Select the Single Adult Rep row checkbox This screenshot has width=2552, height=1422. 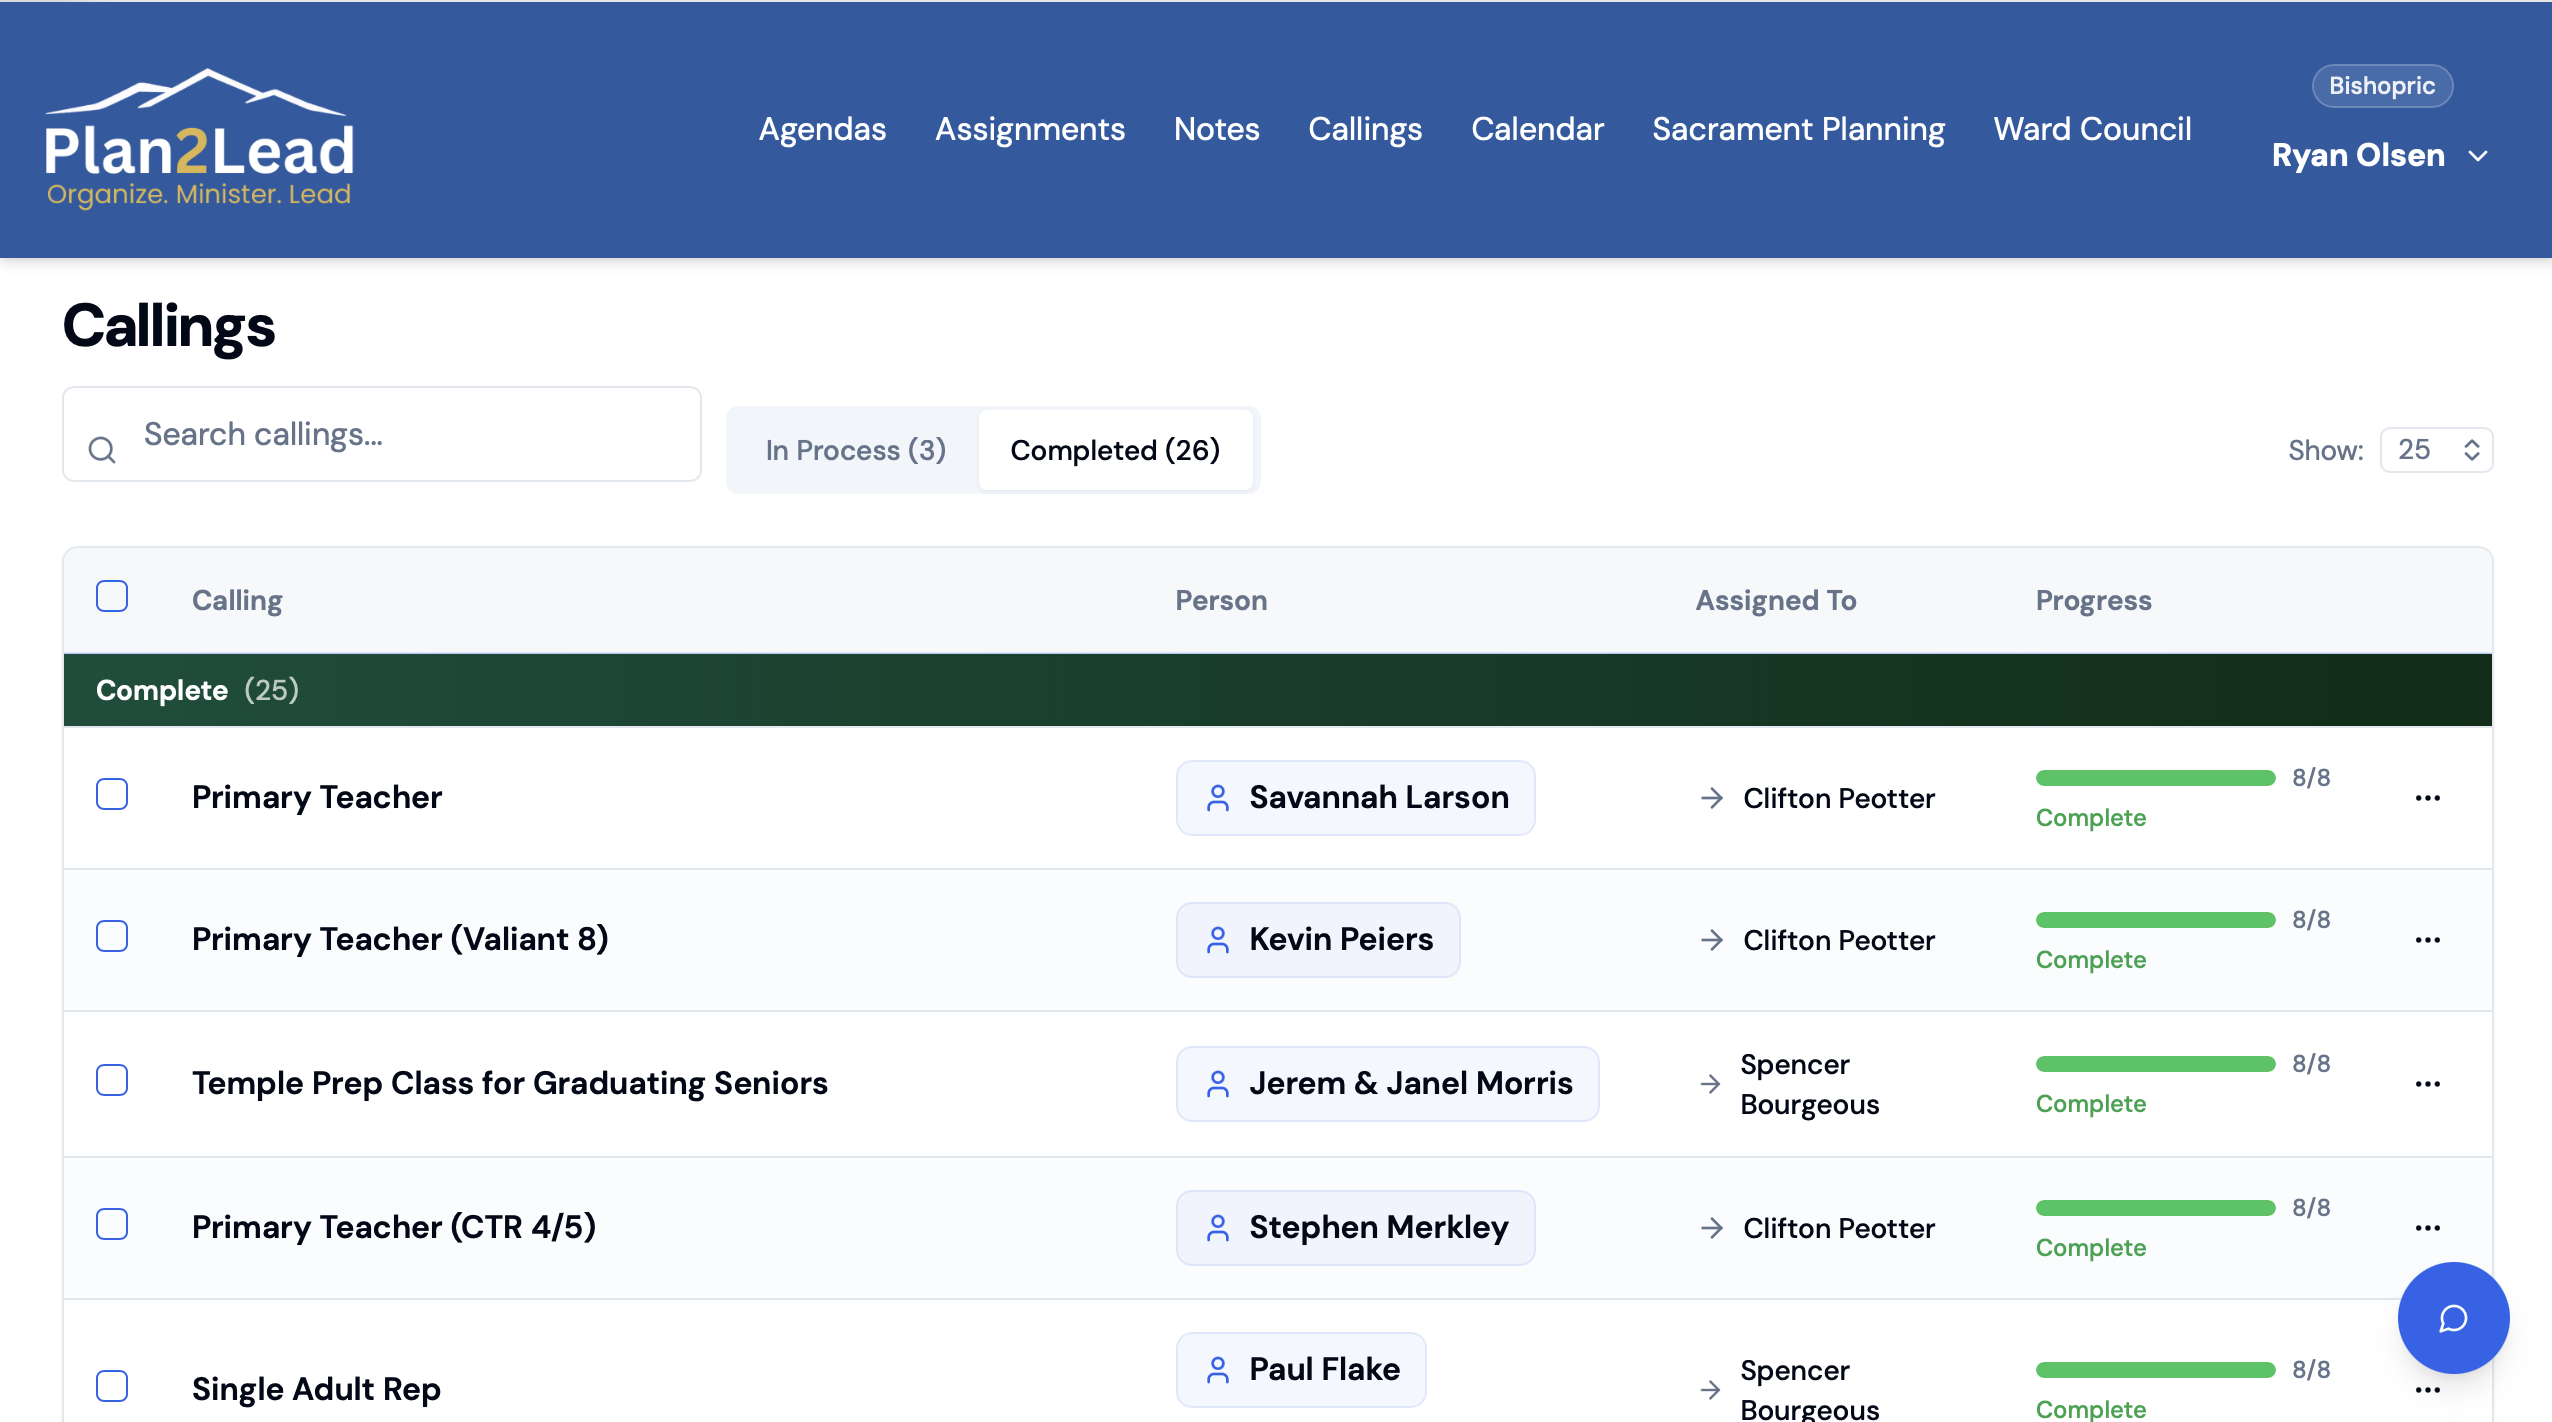coord(112,1386)
